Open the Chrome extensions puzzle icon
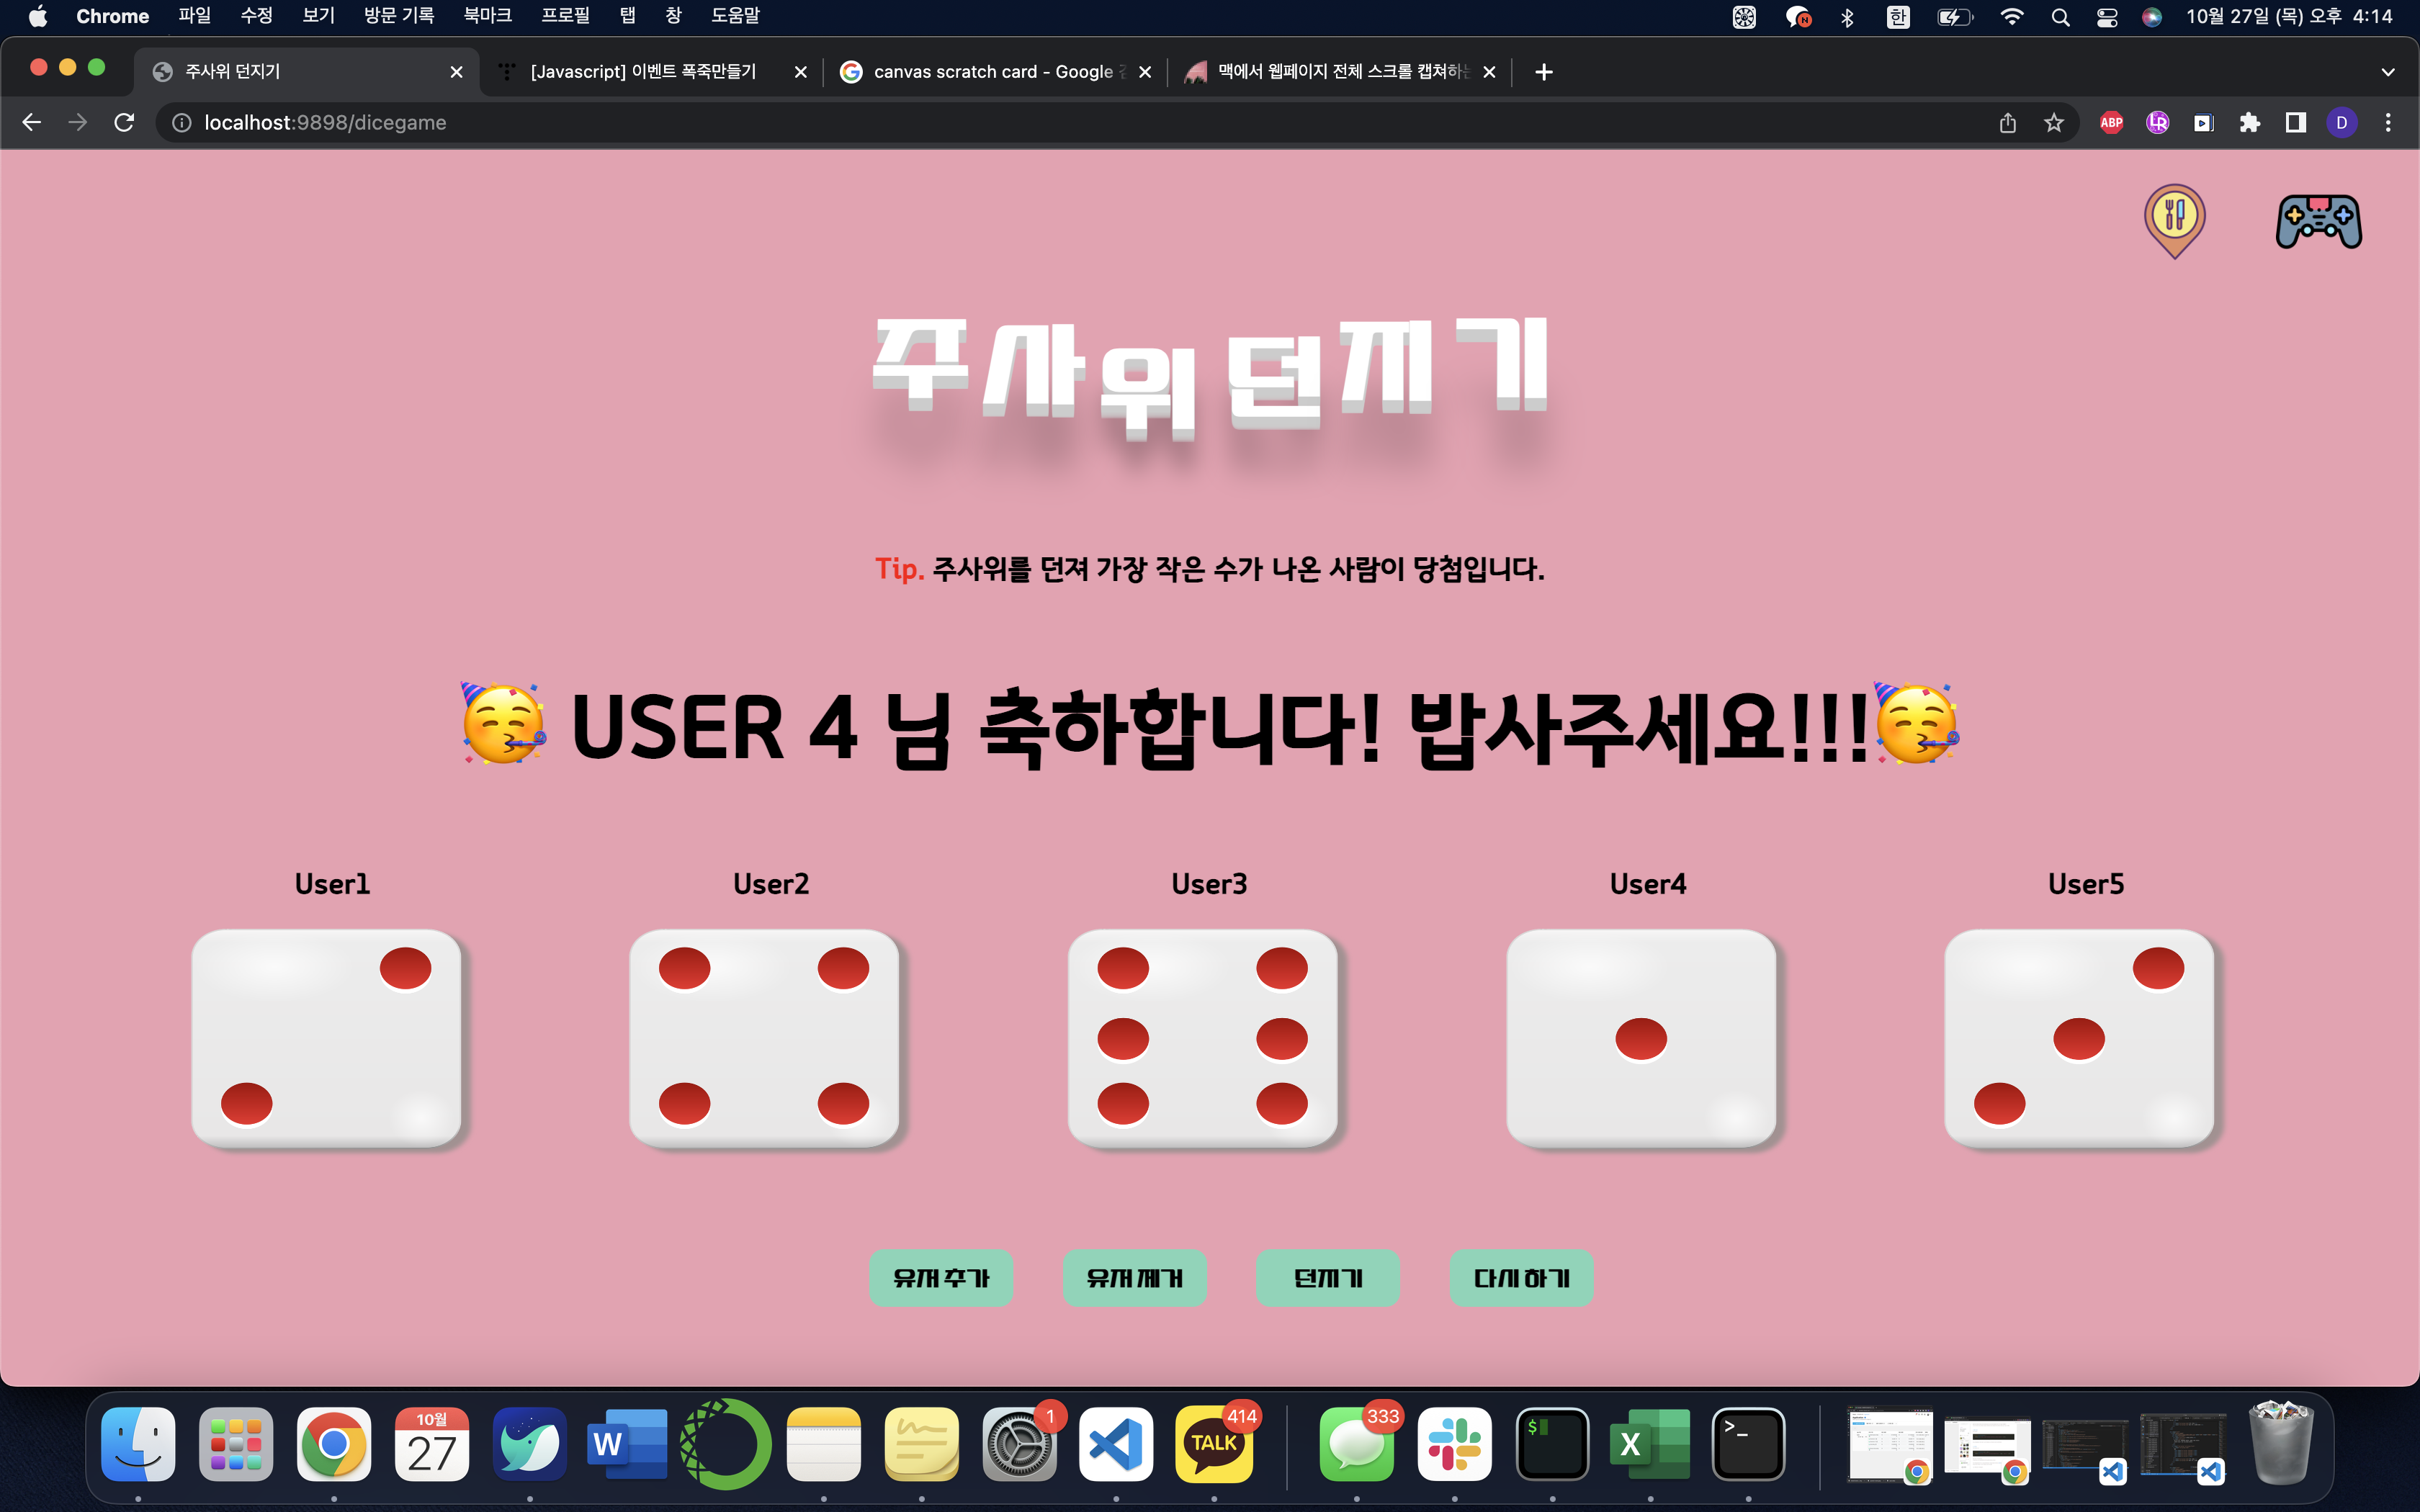 [x=2251, y=122]
